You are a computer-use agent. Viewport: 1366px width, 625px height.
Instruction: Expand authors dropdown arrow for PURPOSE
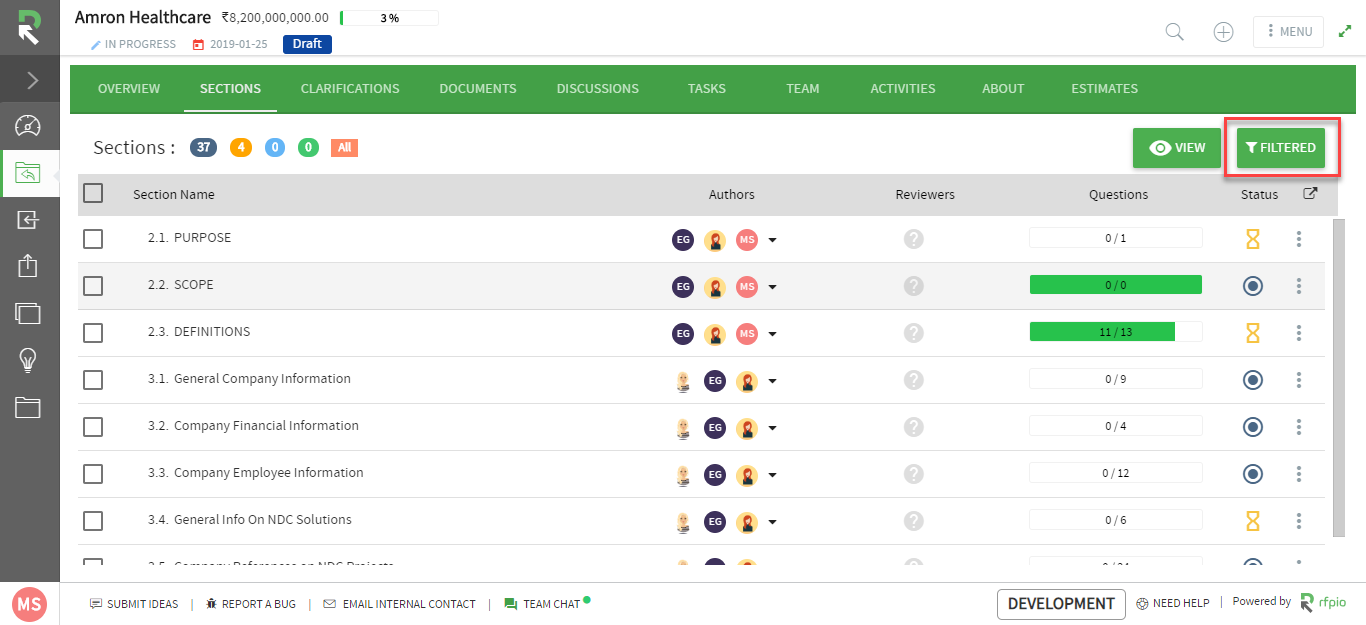(772, 241)
